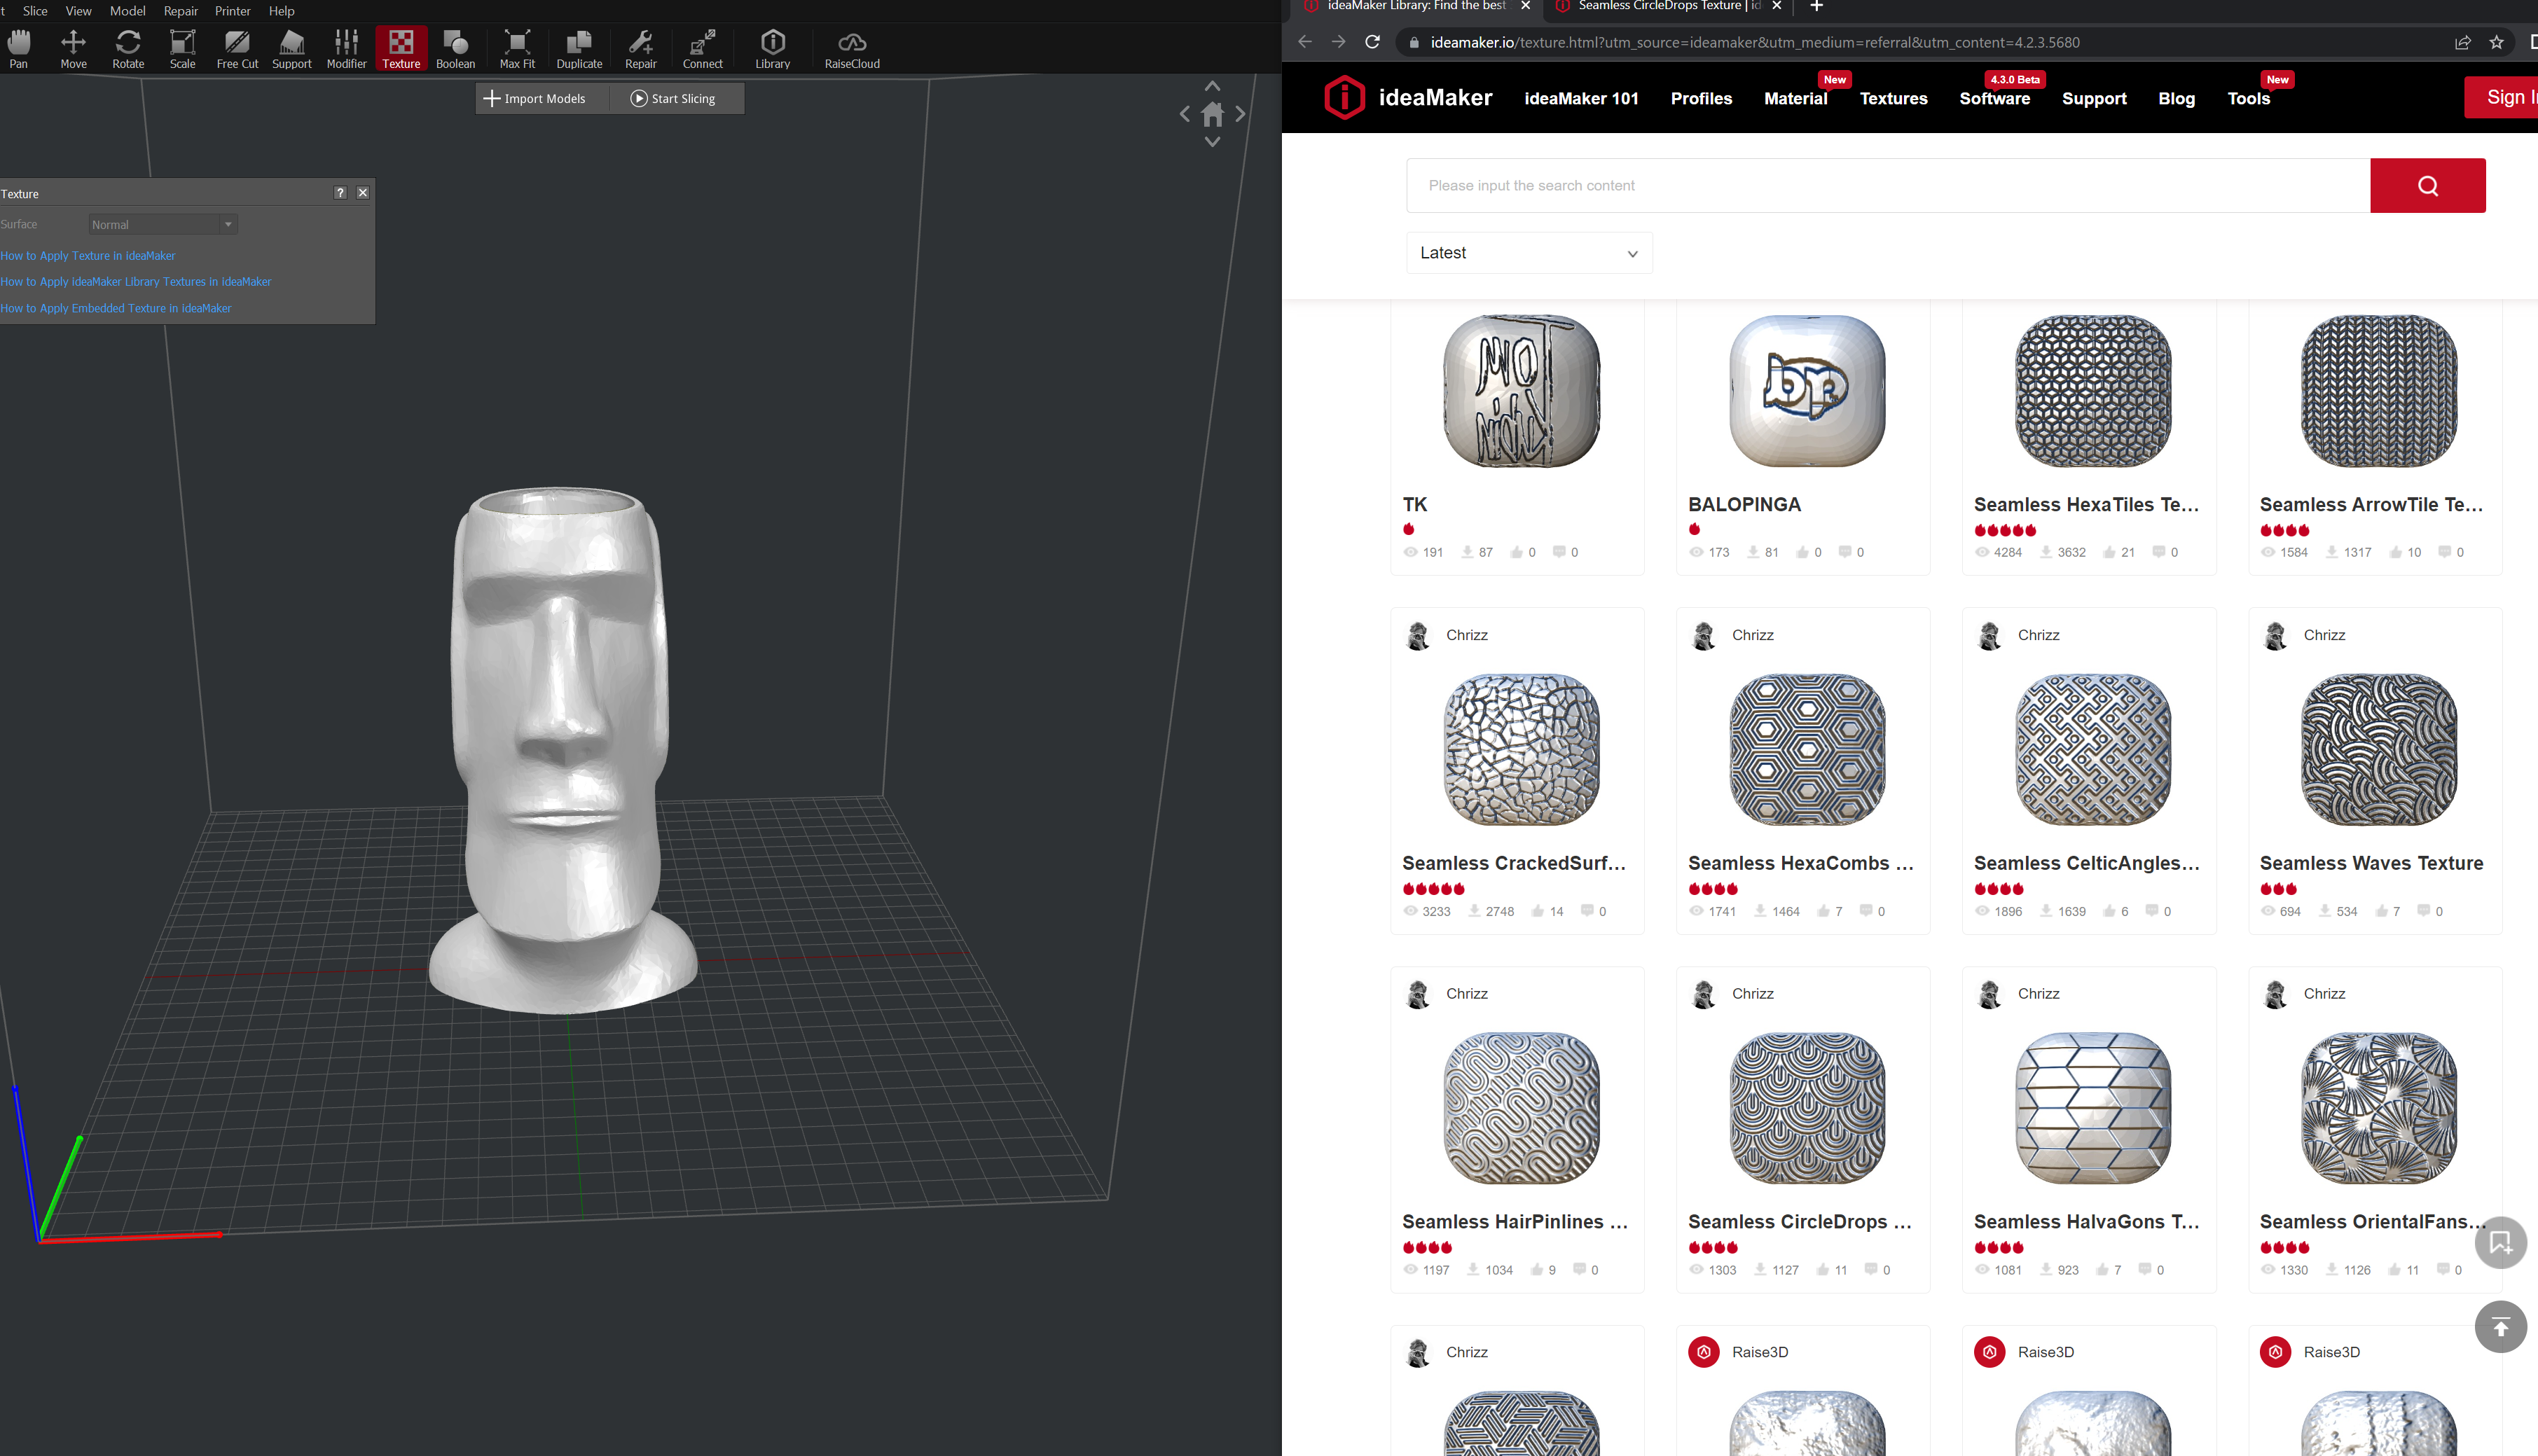Open the Surface Normal dropdown

click(162, 225)
